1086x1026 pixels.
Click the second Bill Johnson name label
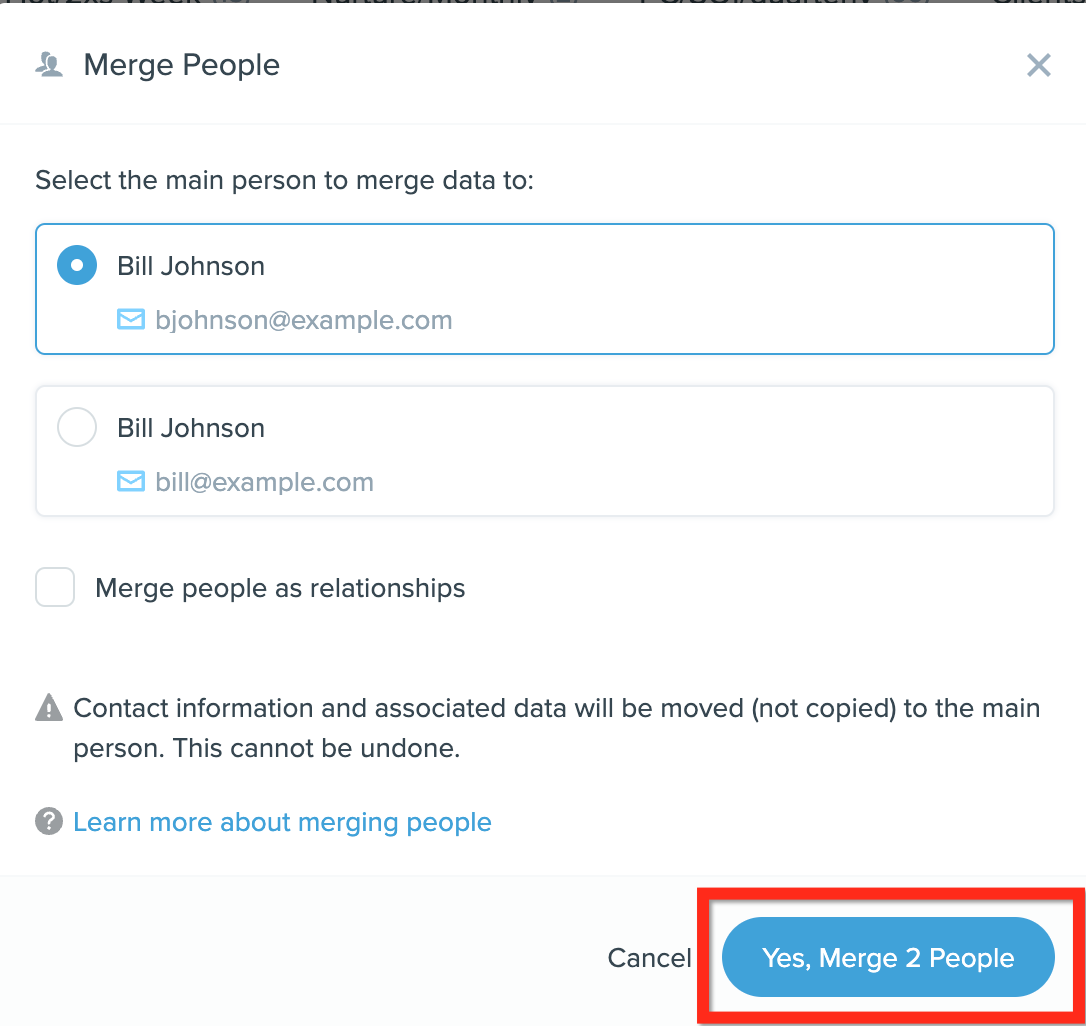(191, 428)
